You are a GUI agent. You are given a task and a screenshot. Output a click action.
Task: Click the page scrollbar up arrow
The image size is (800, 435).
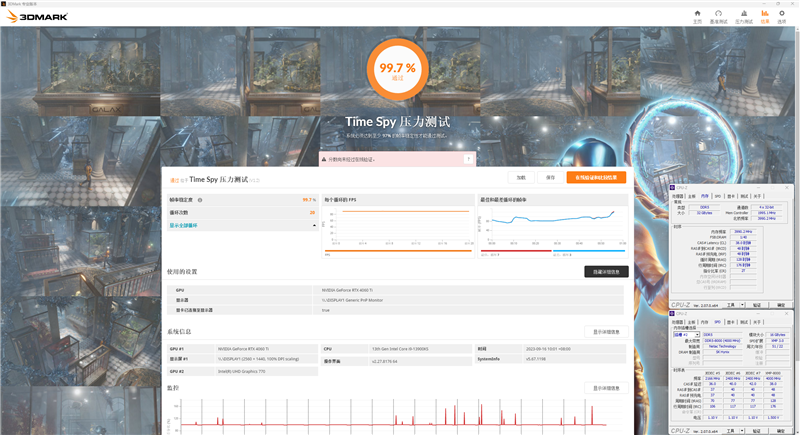tap(797, 29)
